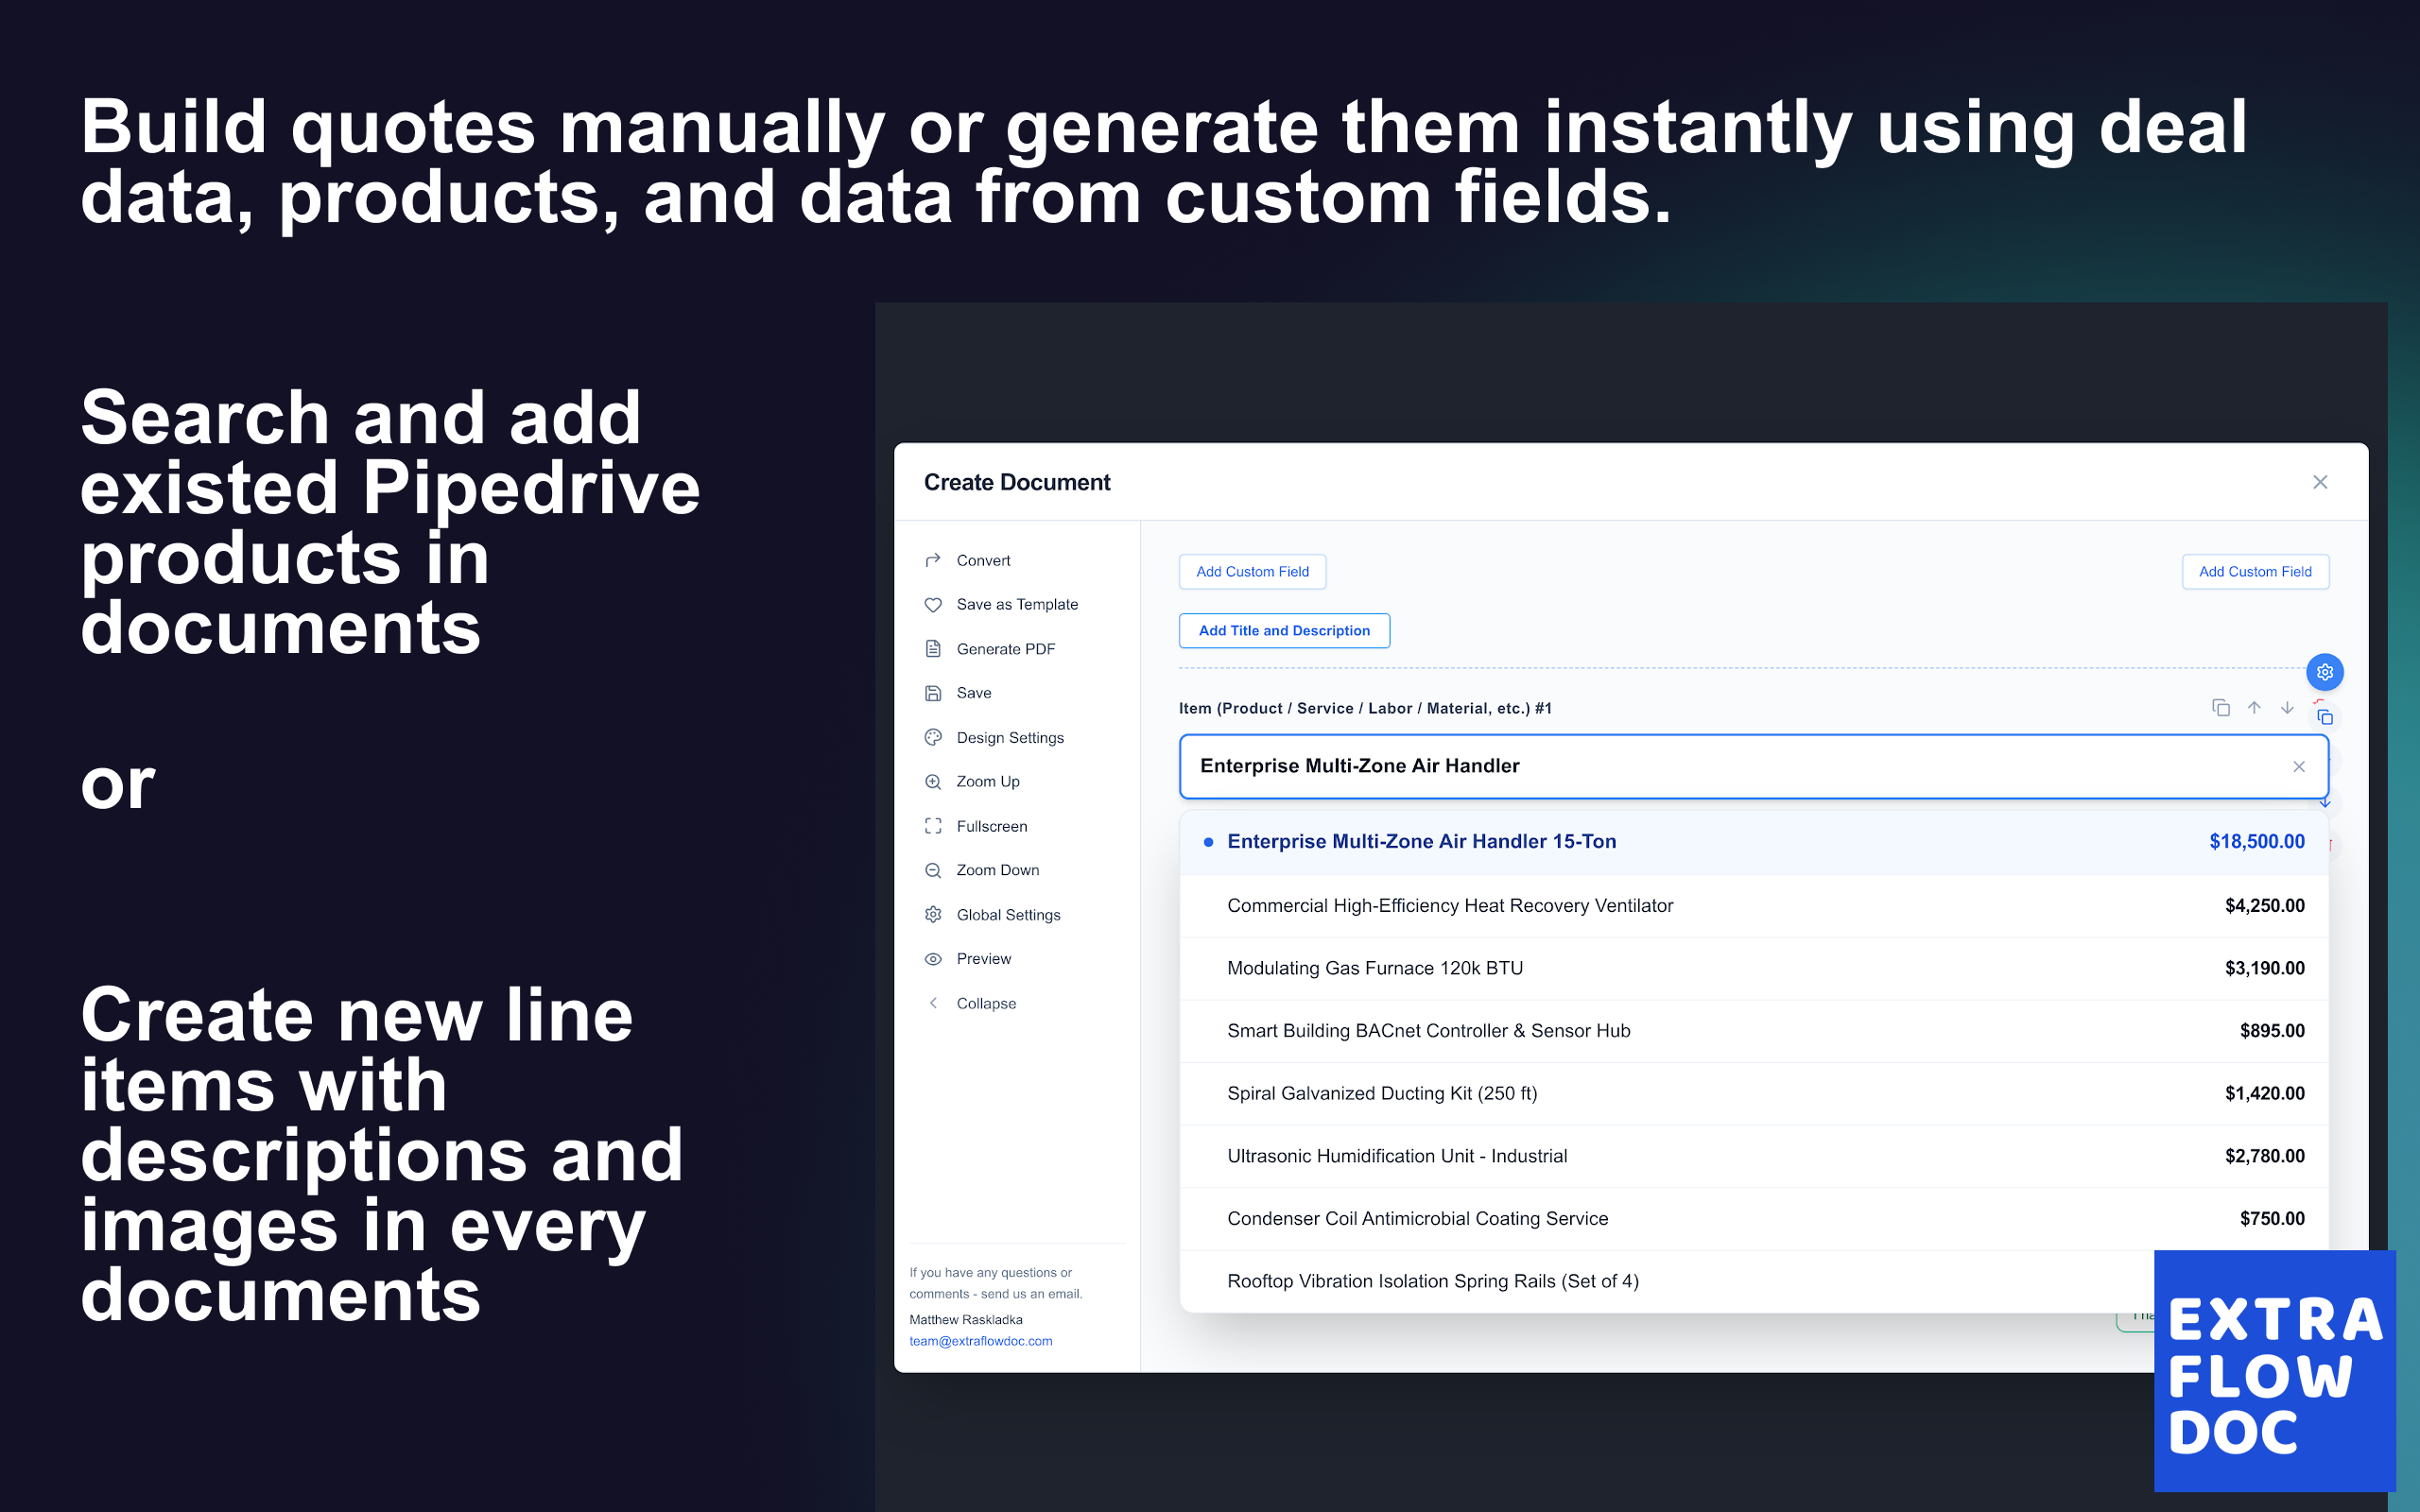Image resolution: width=2420 pixels, height=1512 pixels.
Task: Select Condenser Coil Antimicrobial Coating Service
Action: (x=1754, y=1219)
